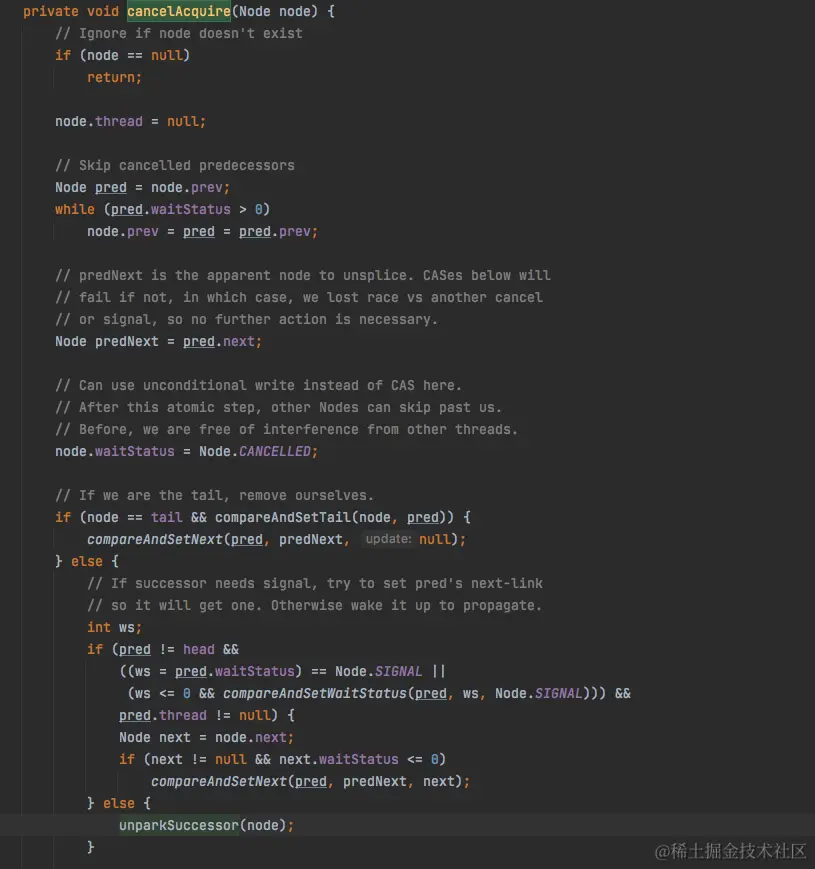The height and width of the screenshot is (869, 815).
Task: Click the 'private' keyword in the method signature
Action: (50, 11)
